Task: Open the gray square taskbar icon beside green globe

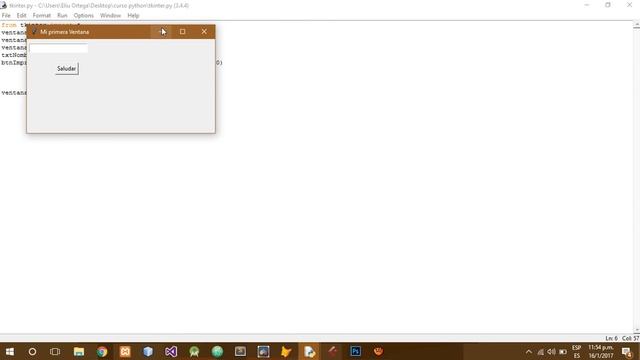Action: point(240,351)
